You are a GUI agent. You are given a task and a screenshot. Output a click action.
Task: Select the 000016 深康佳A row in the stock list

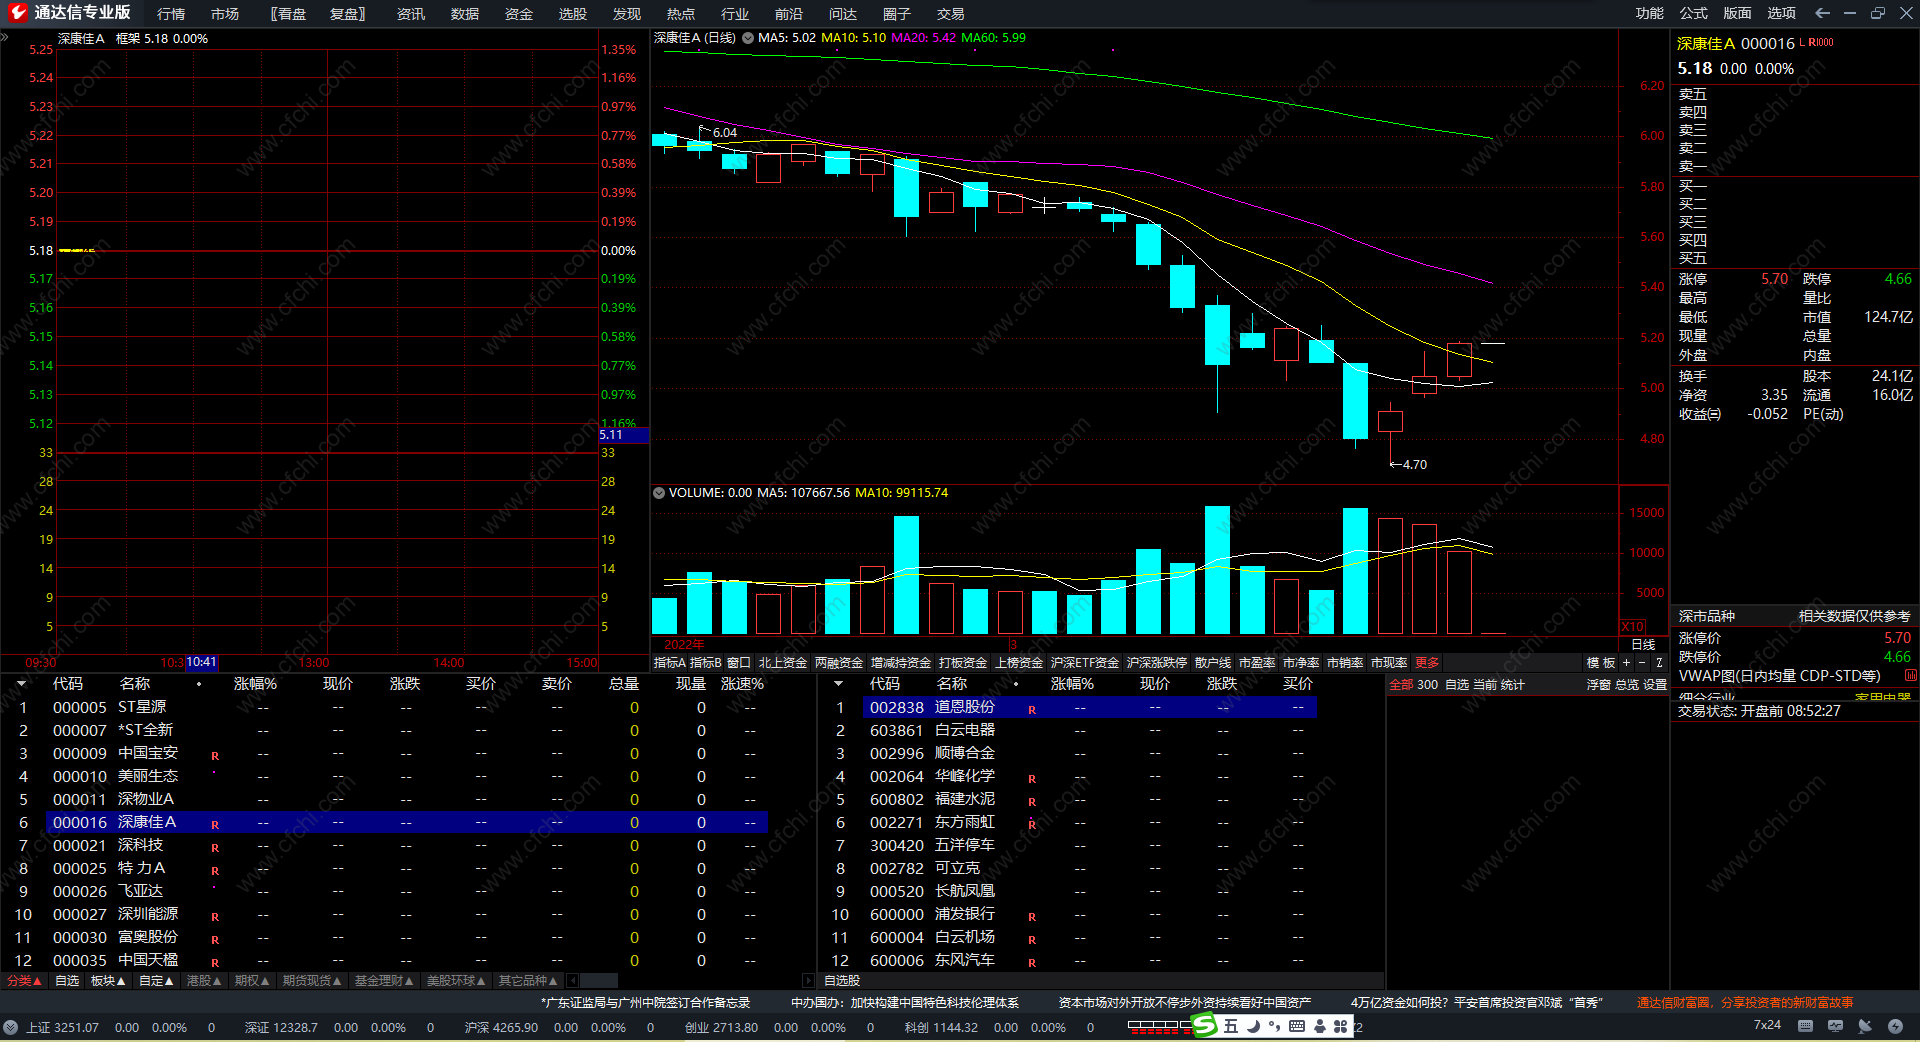(x=407, y=822)
